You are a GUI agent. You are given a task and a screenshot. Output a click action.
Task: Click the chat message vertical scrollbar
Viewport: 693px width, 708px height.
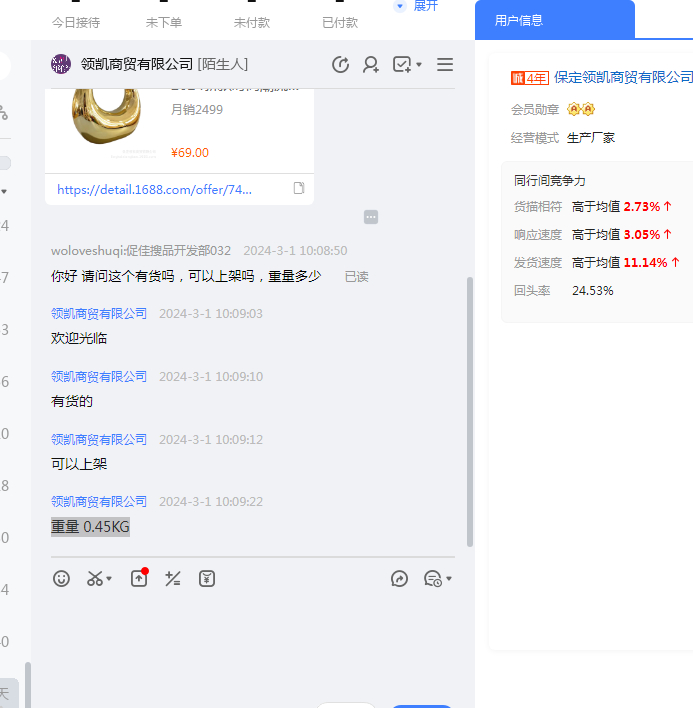[470, 410]
